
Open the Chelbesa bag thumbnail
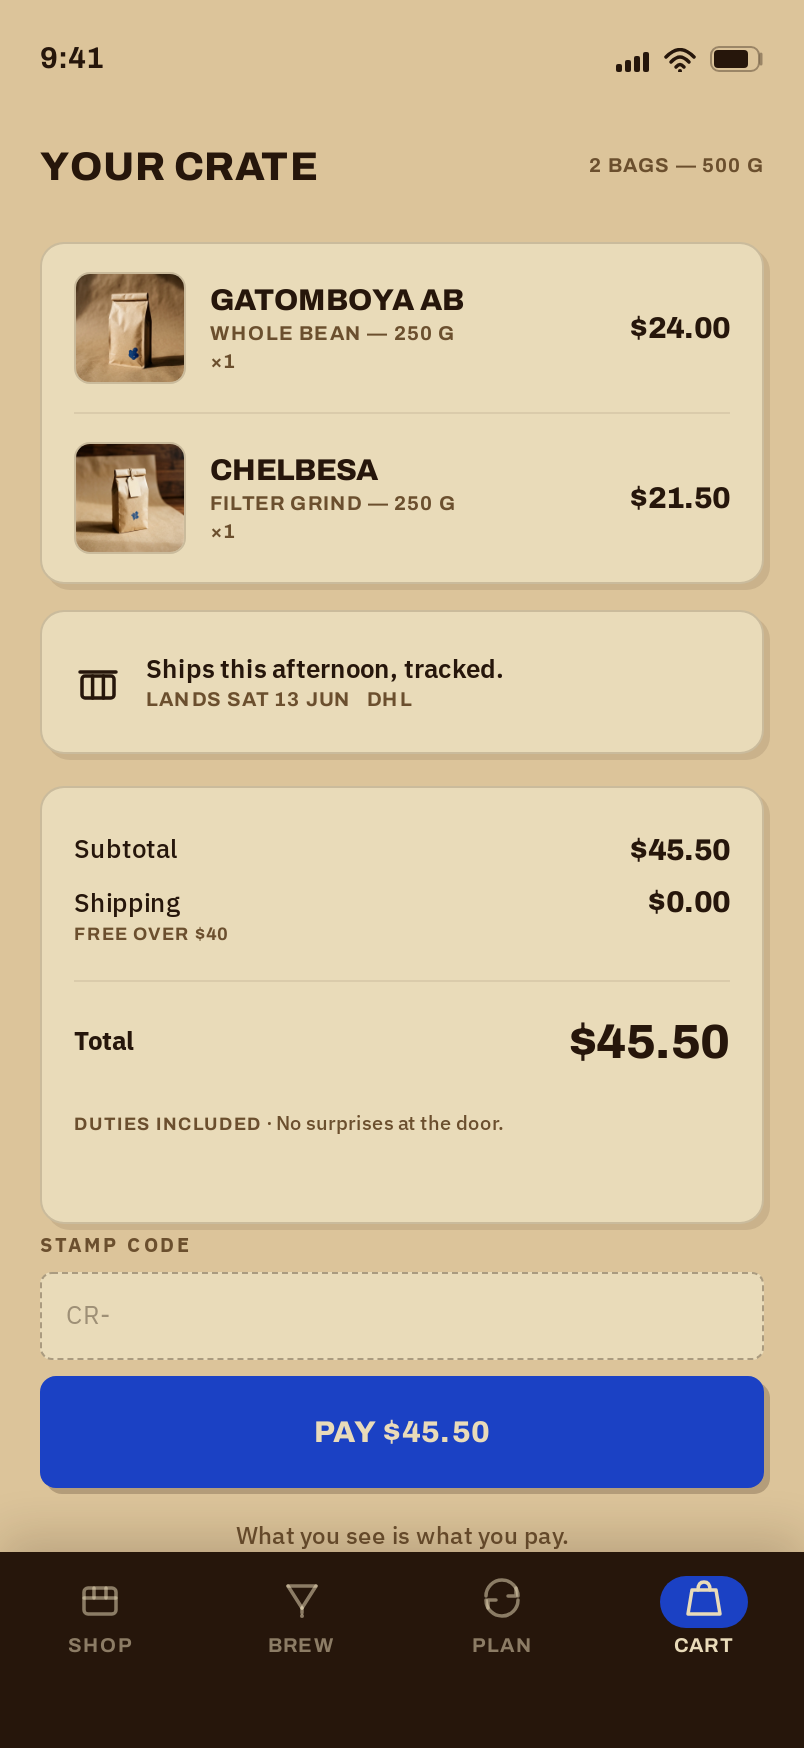130,498
